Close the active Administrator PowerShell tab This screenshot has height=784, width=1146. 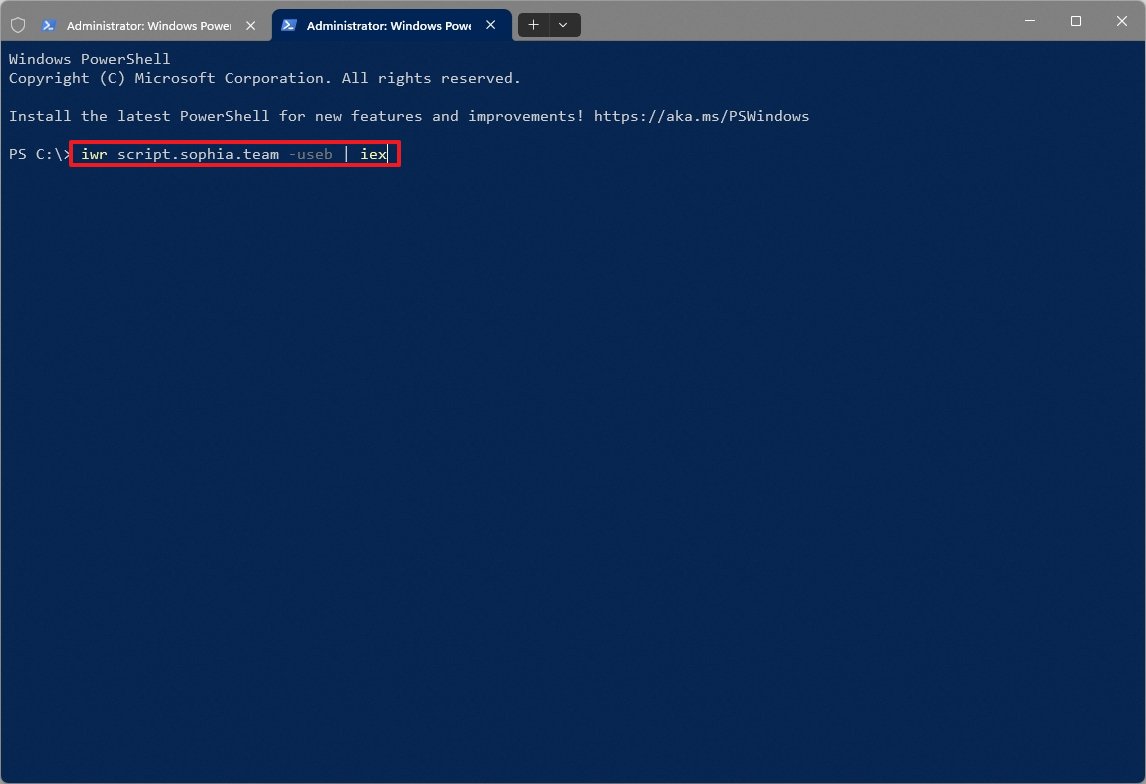(x=490, y=25)
